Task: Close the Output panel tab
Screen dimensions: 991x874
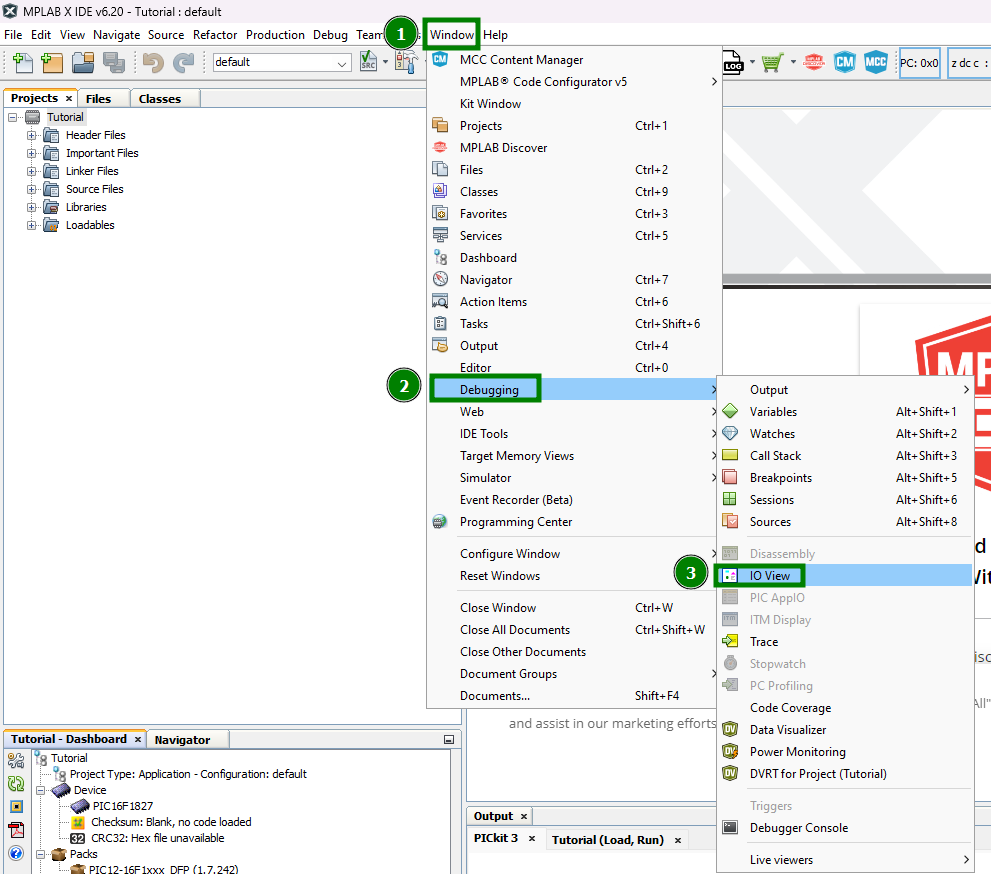Action: [x=524, y=816]
